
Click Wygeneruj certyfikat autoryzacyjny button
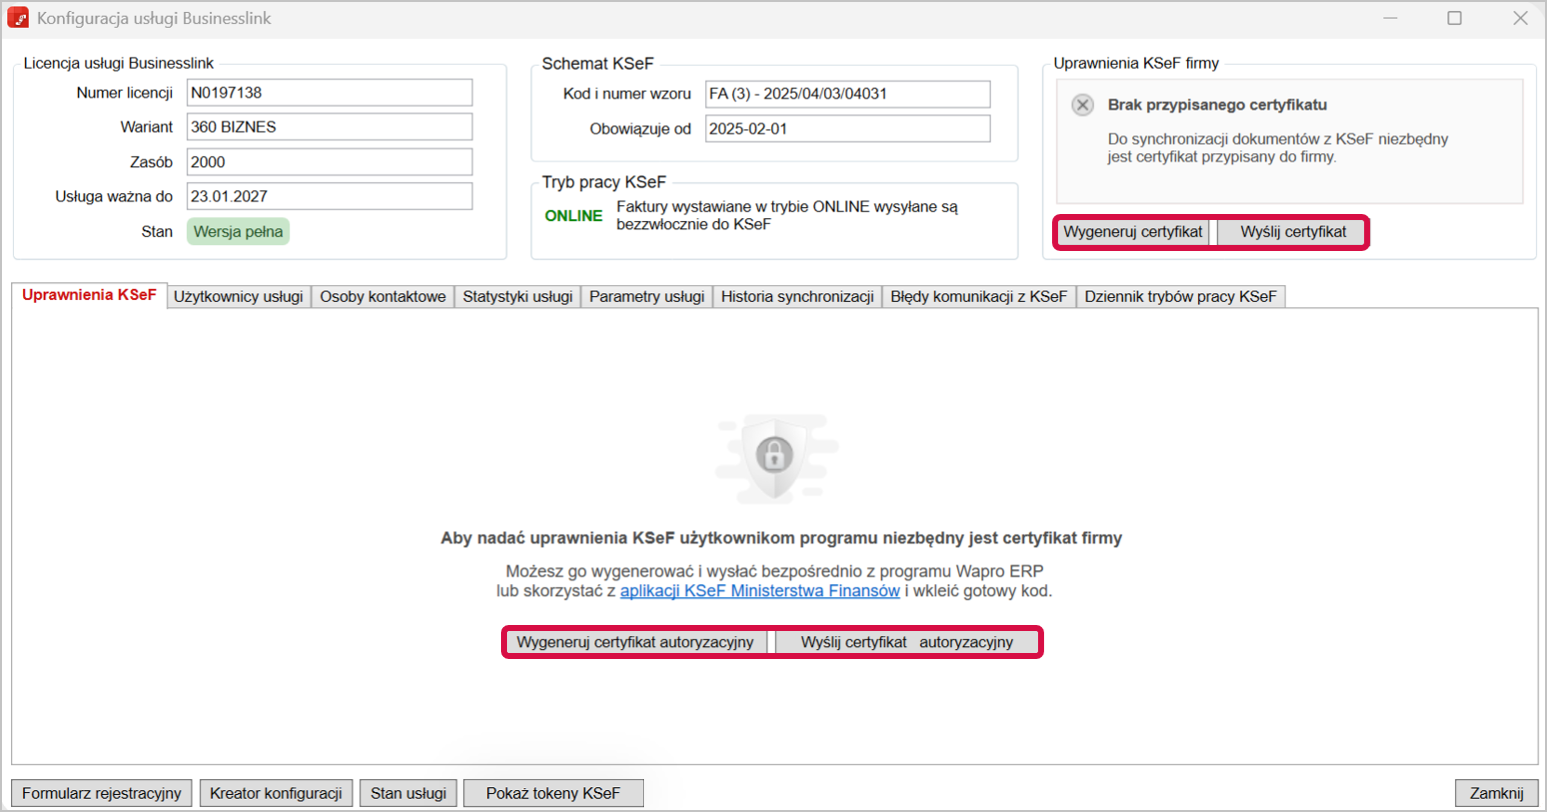(634, 642)
